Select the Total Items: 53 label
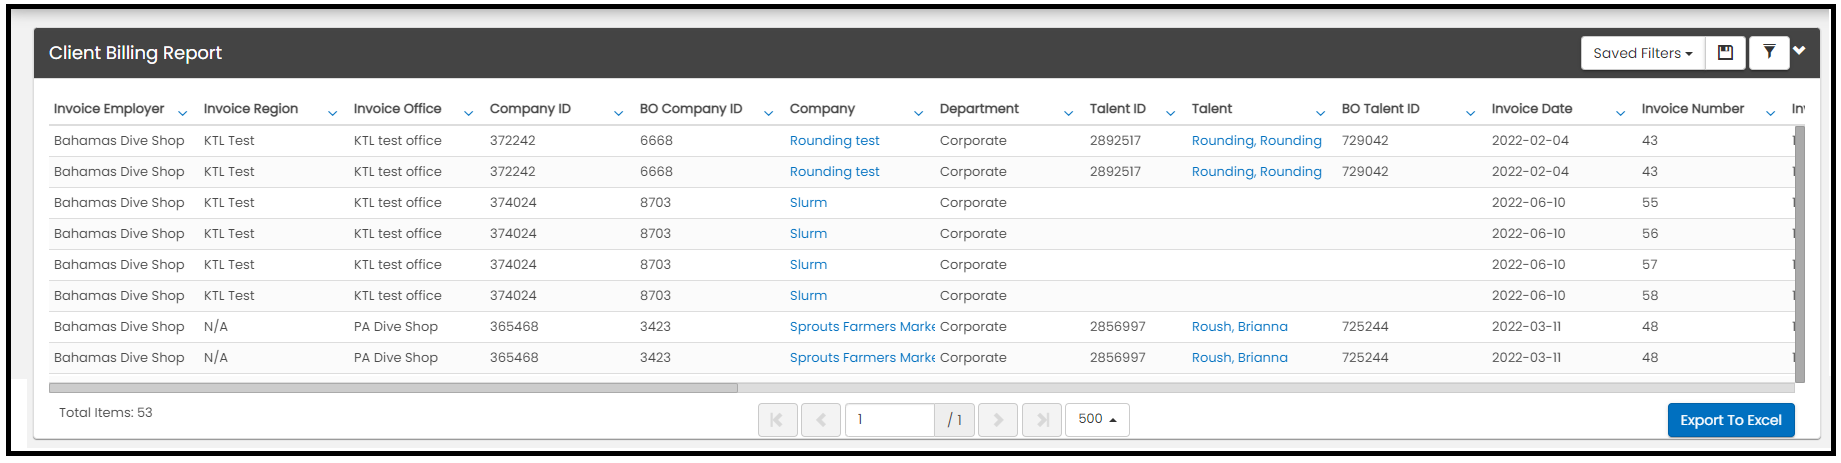This screenshot has width=1841, height=463. pyautogui.click(x=106, y=413)
